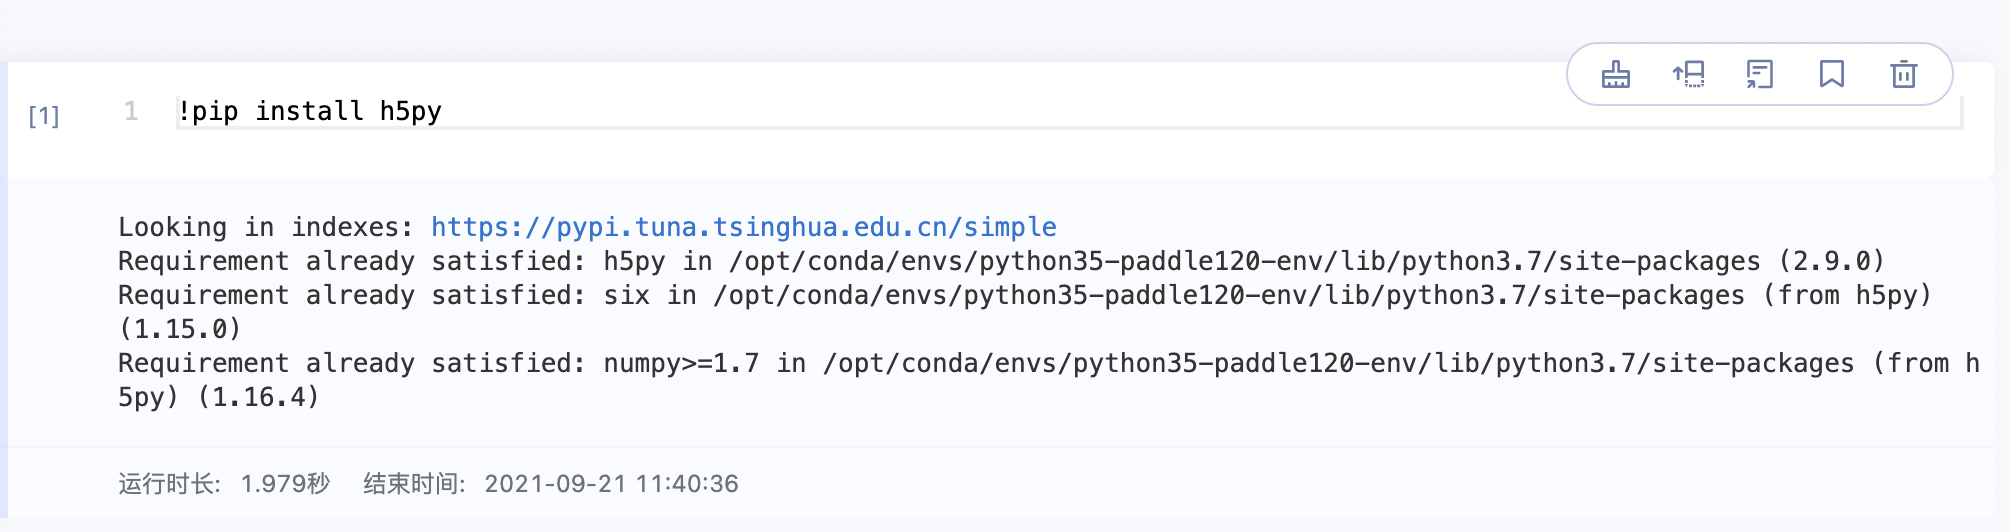Viewport: 2010px width, 532px height.
Task: Delete the cell using the trash icon
Action: coord(1904,74)
